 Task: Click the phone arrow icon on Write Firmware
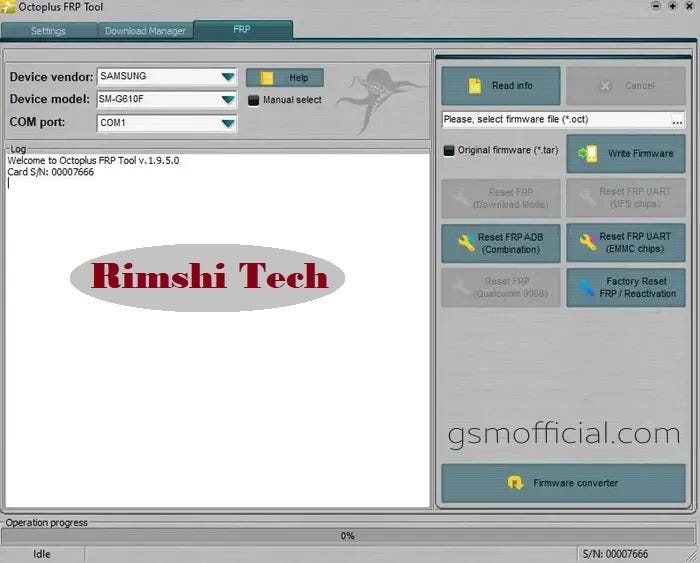(x=588, y=154)
